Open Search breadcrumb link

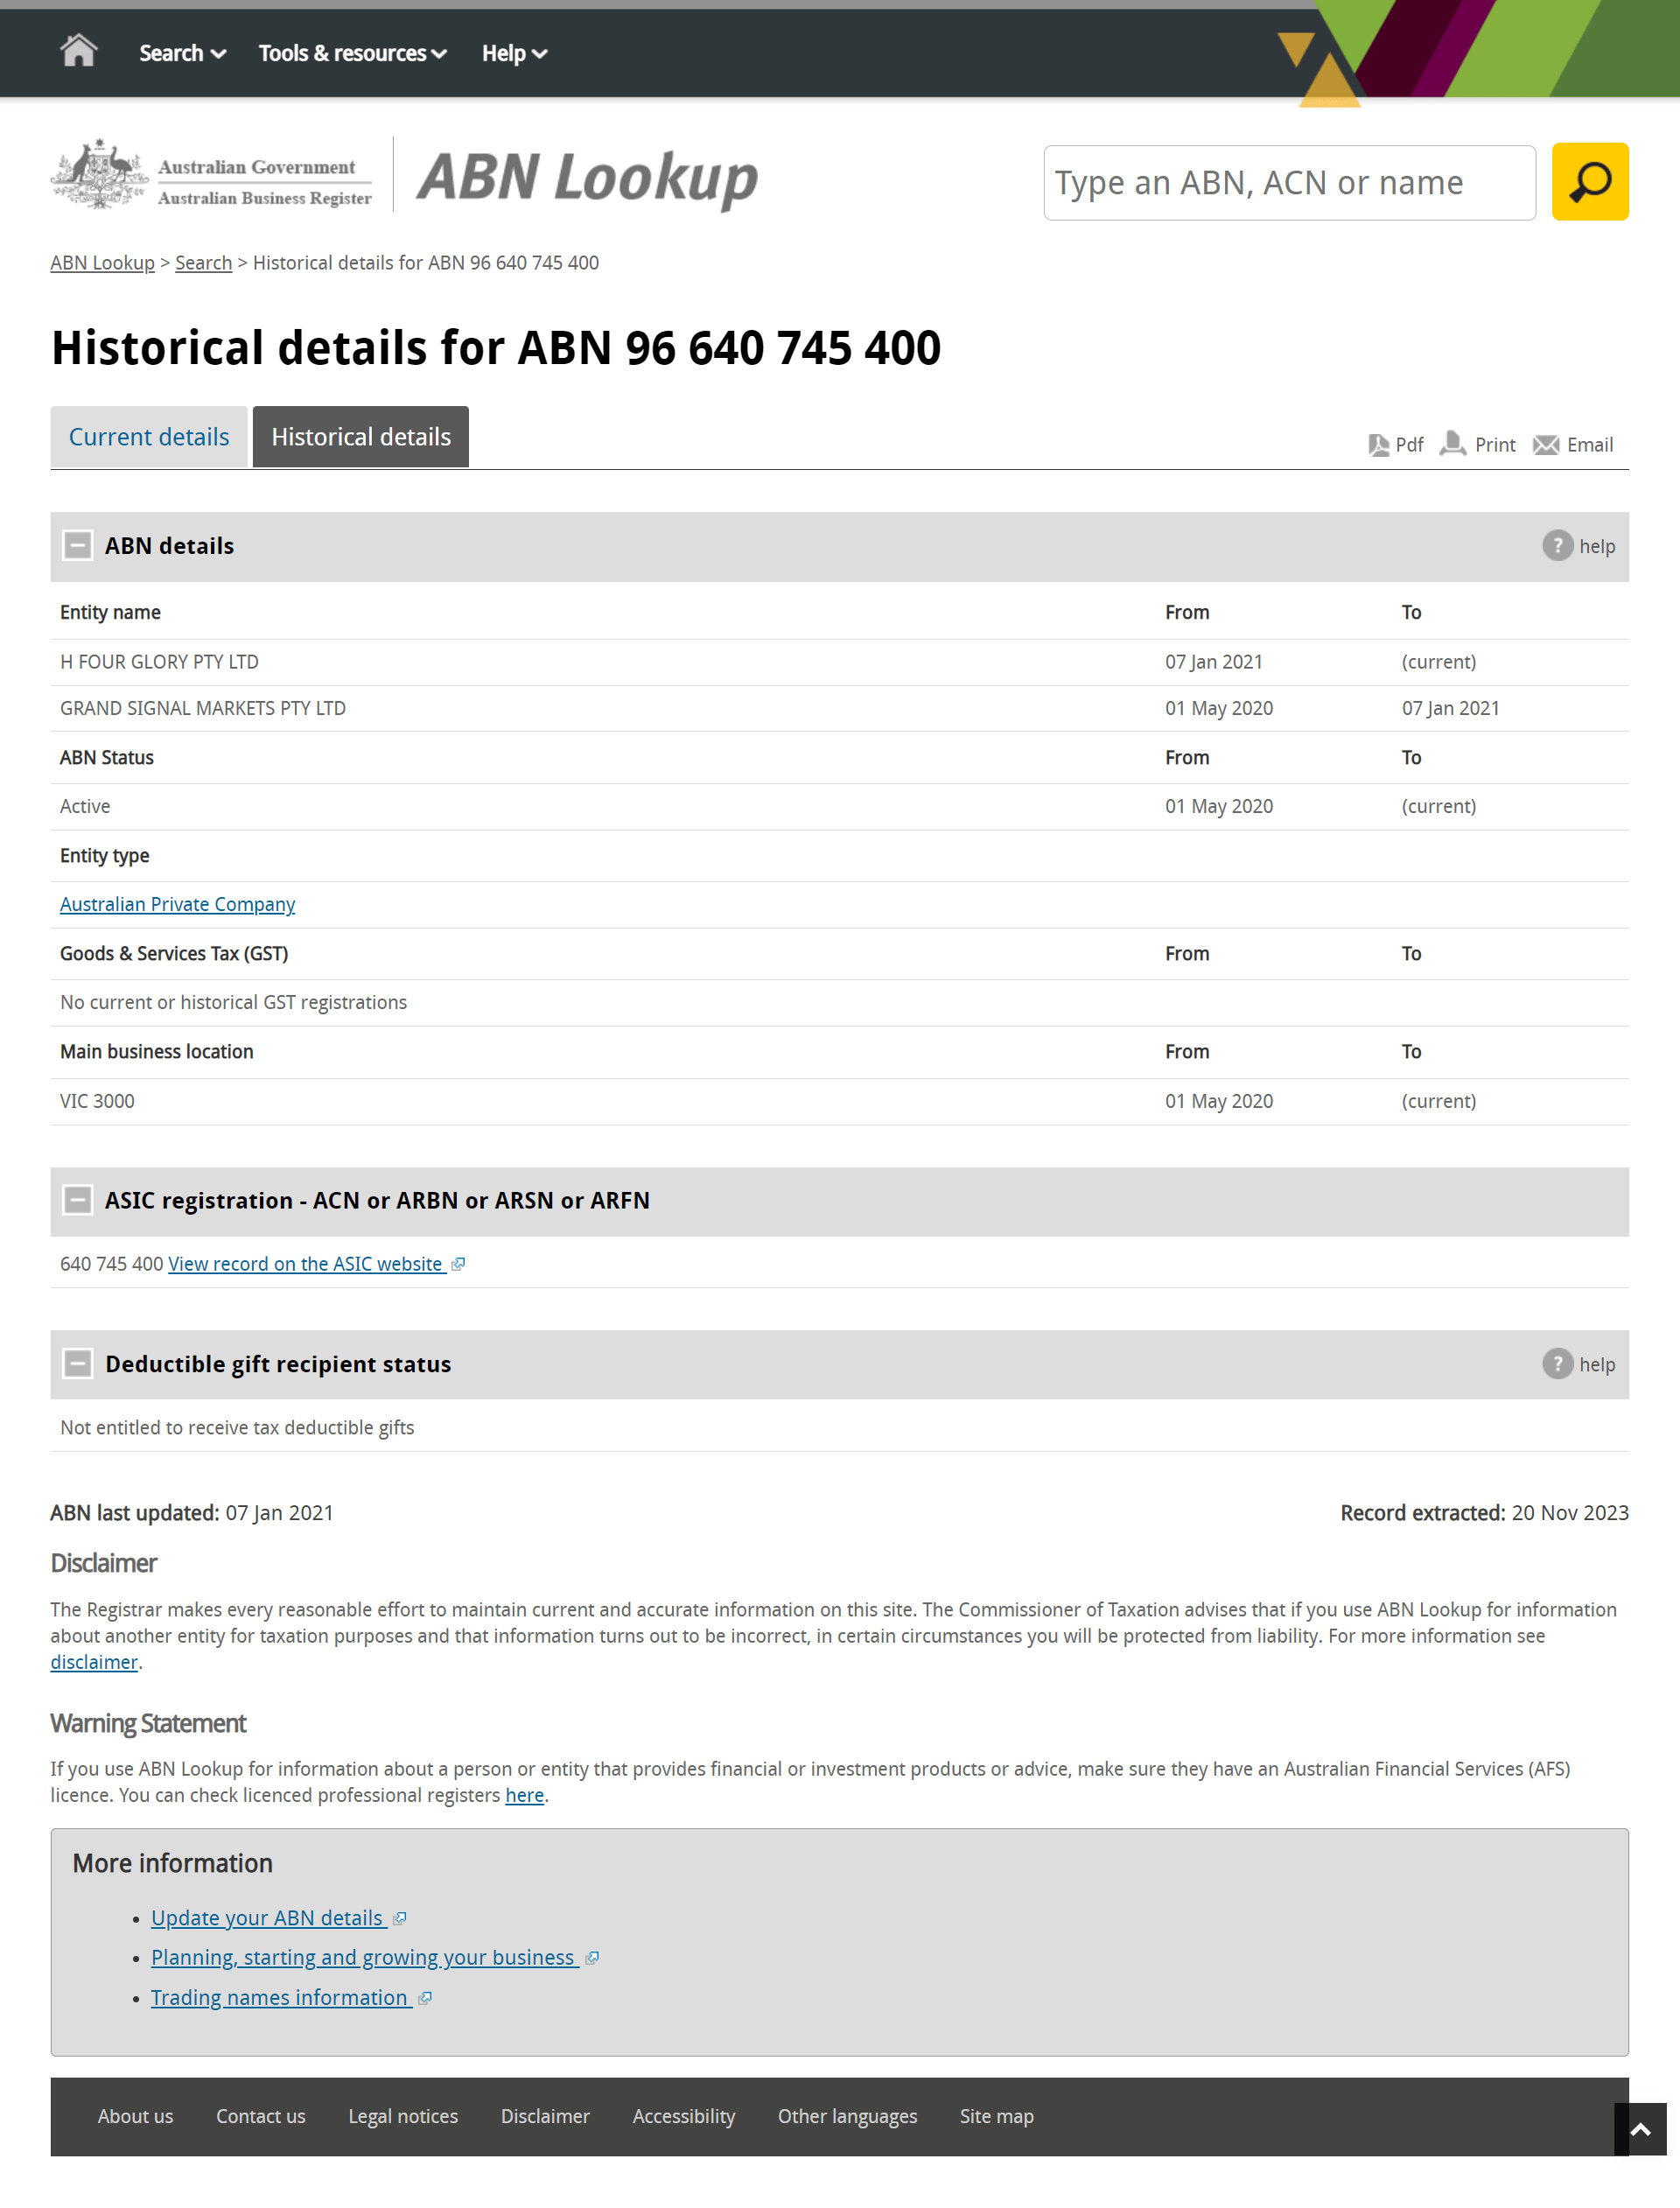click(203, 263)
